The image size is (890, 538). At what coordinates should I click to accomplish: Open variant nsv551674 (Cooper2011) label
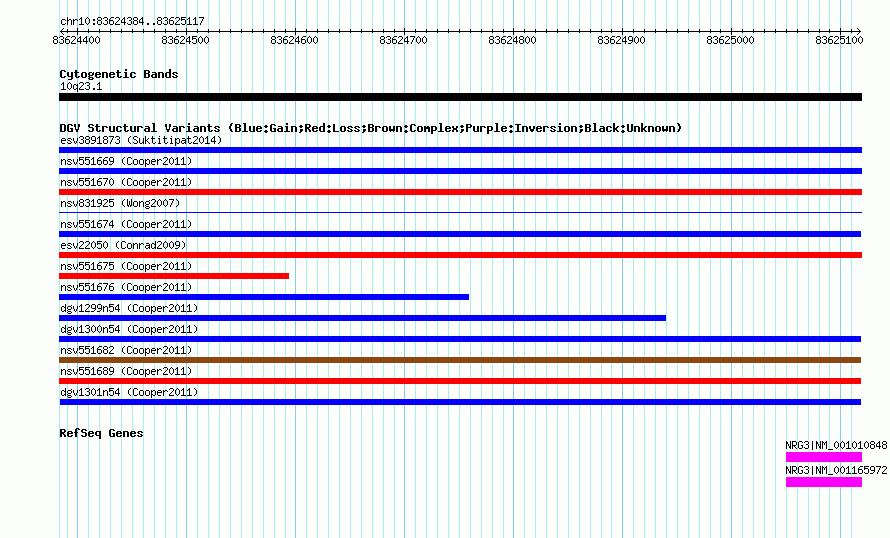126,224
